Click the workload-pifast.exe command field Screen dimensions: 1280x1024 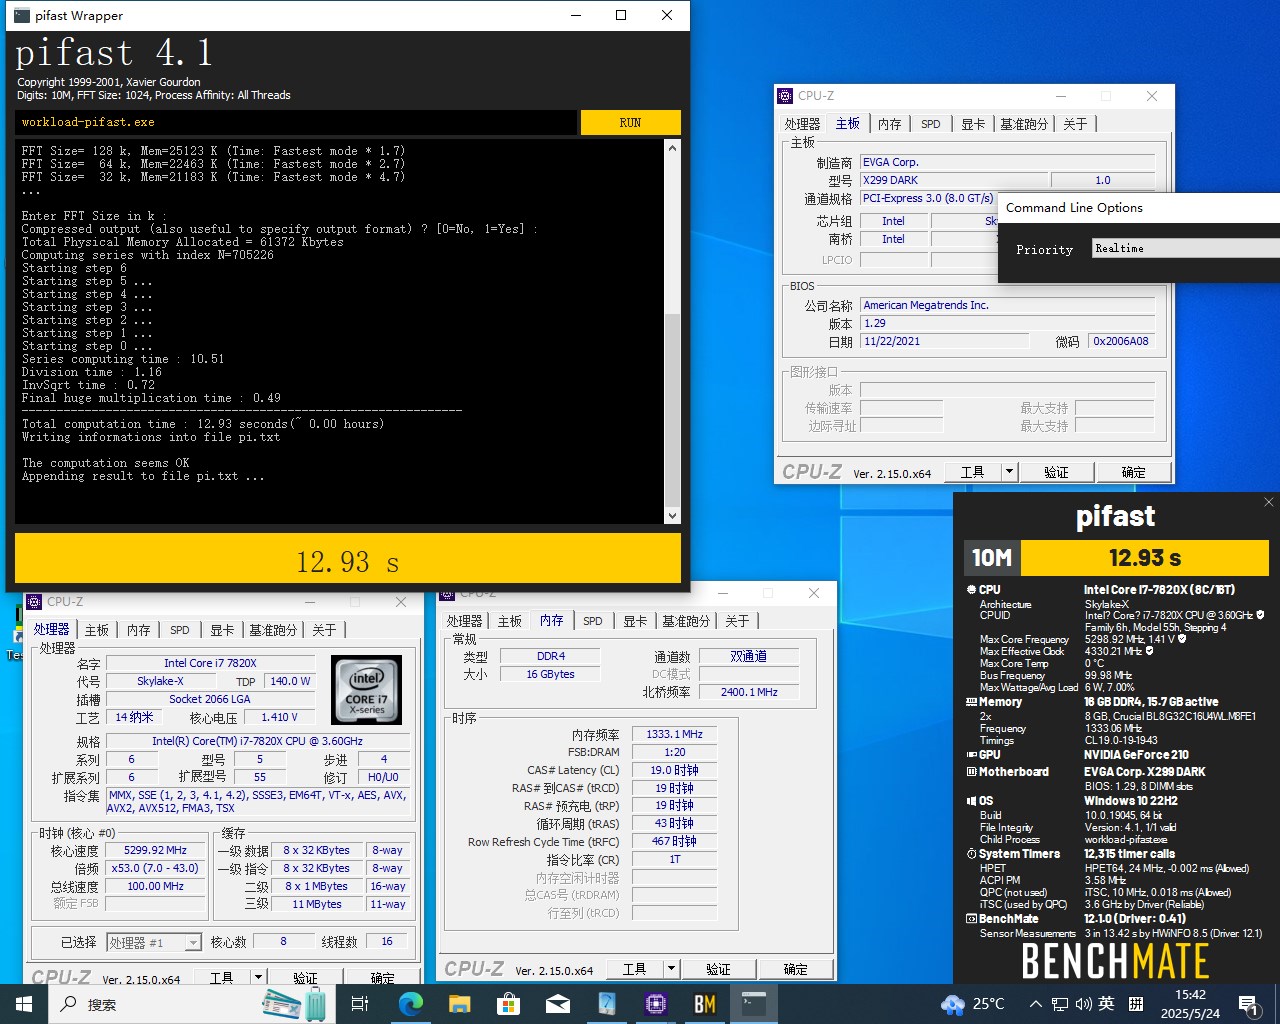pos(296,122)
